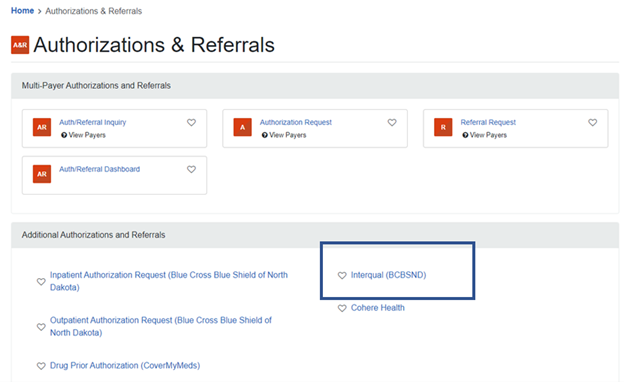The image size is (624, 382).
Task: Click the Authorizations & Referrals breadcrumb text
Action: [x=94, y=11]
